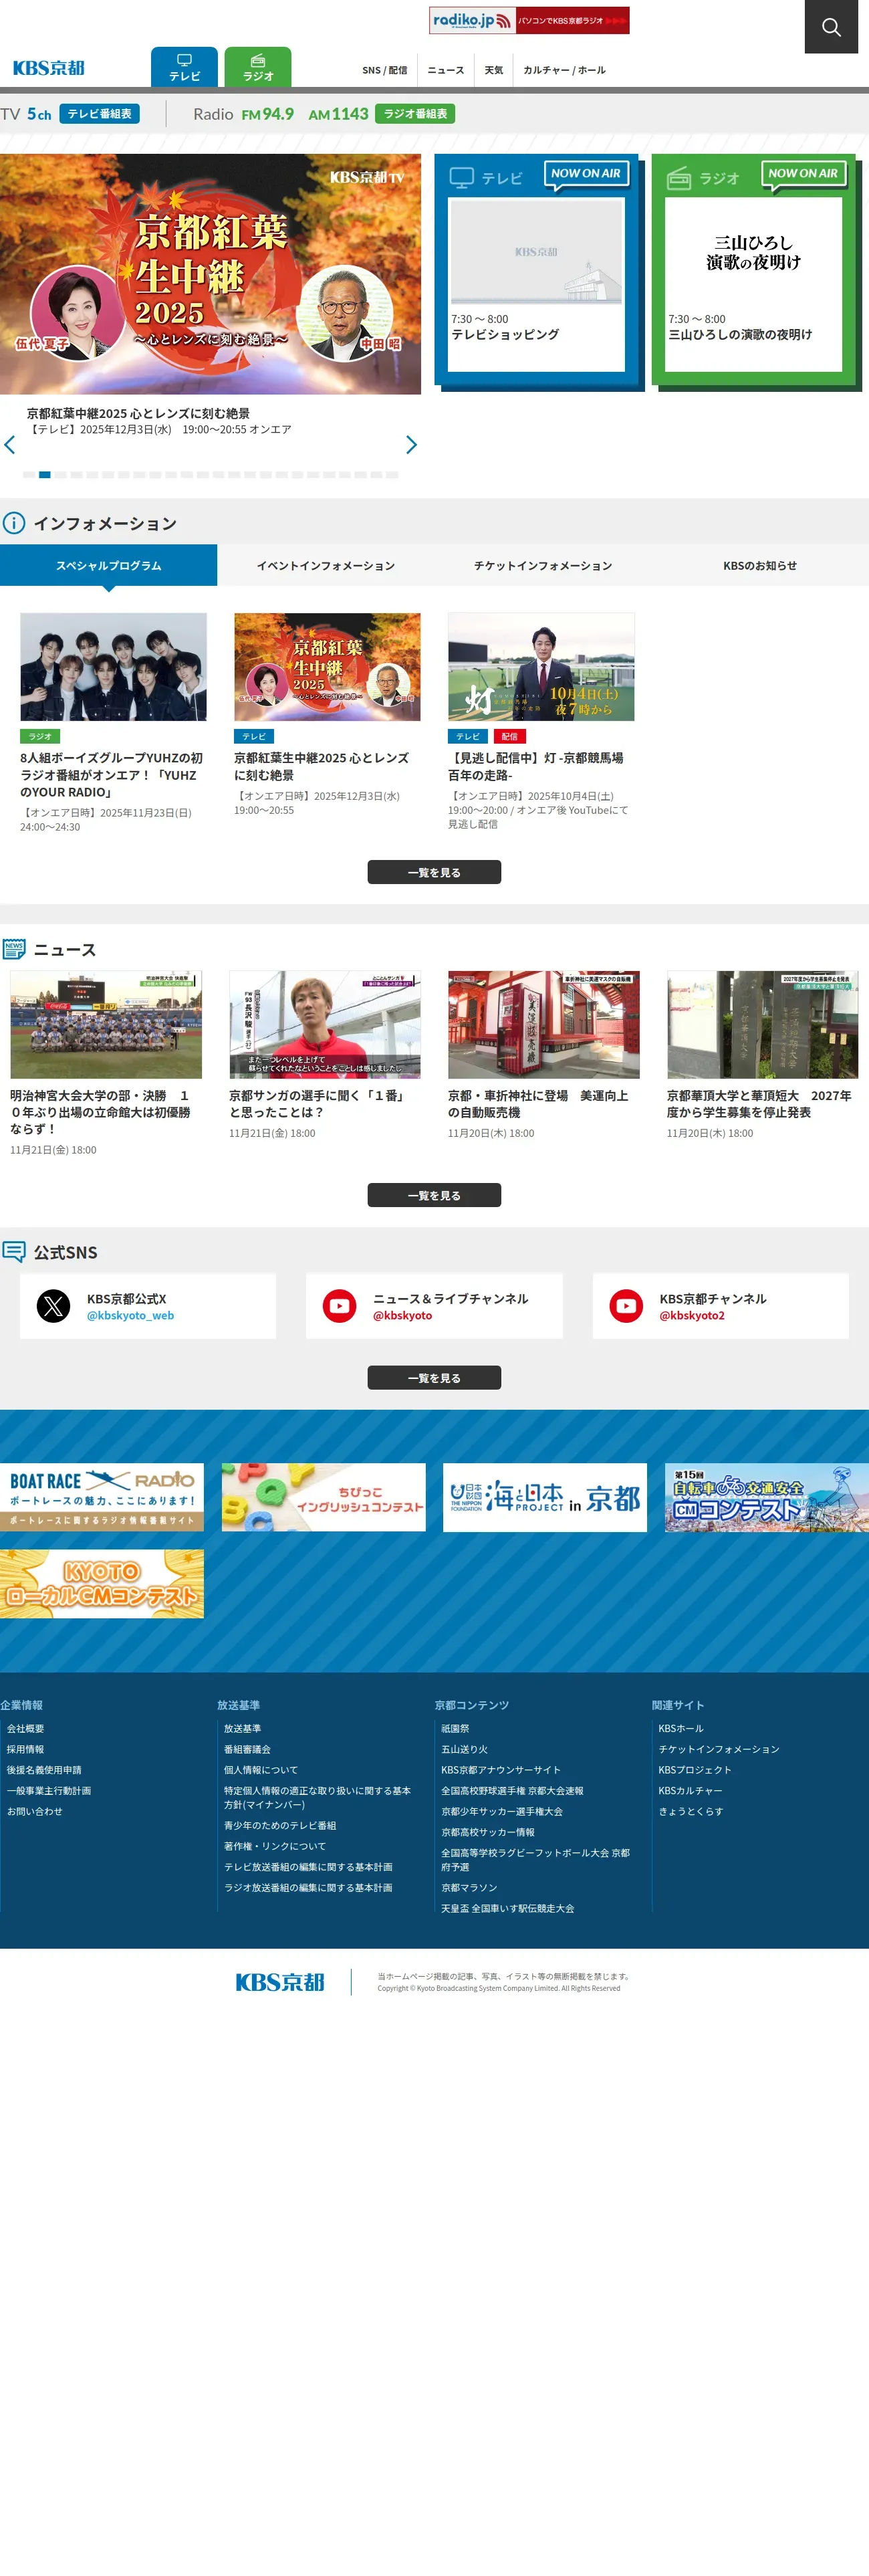Open the ラジオ番組表 button
The width and height of the screenshot is (869, 2576).
(x=415, y=114)
